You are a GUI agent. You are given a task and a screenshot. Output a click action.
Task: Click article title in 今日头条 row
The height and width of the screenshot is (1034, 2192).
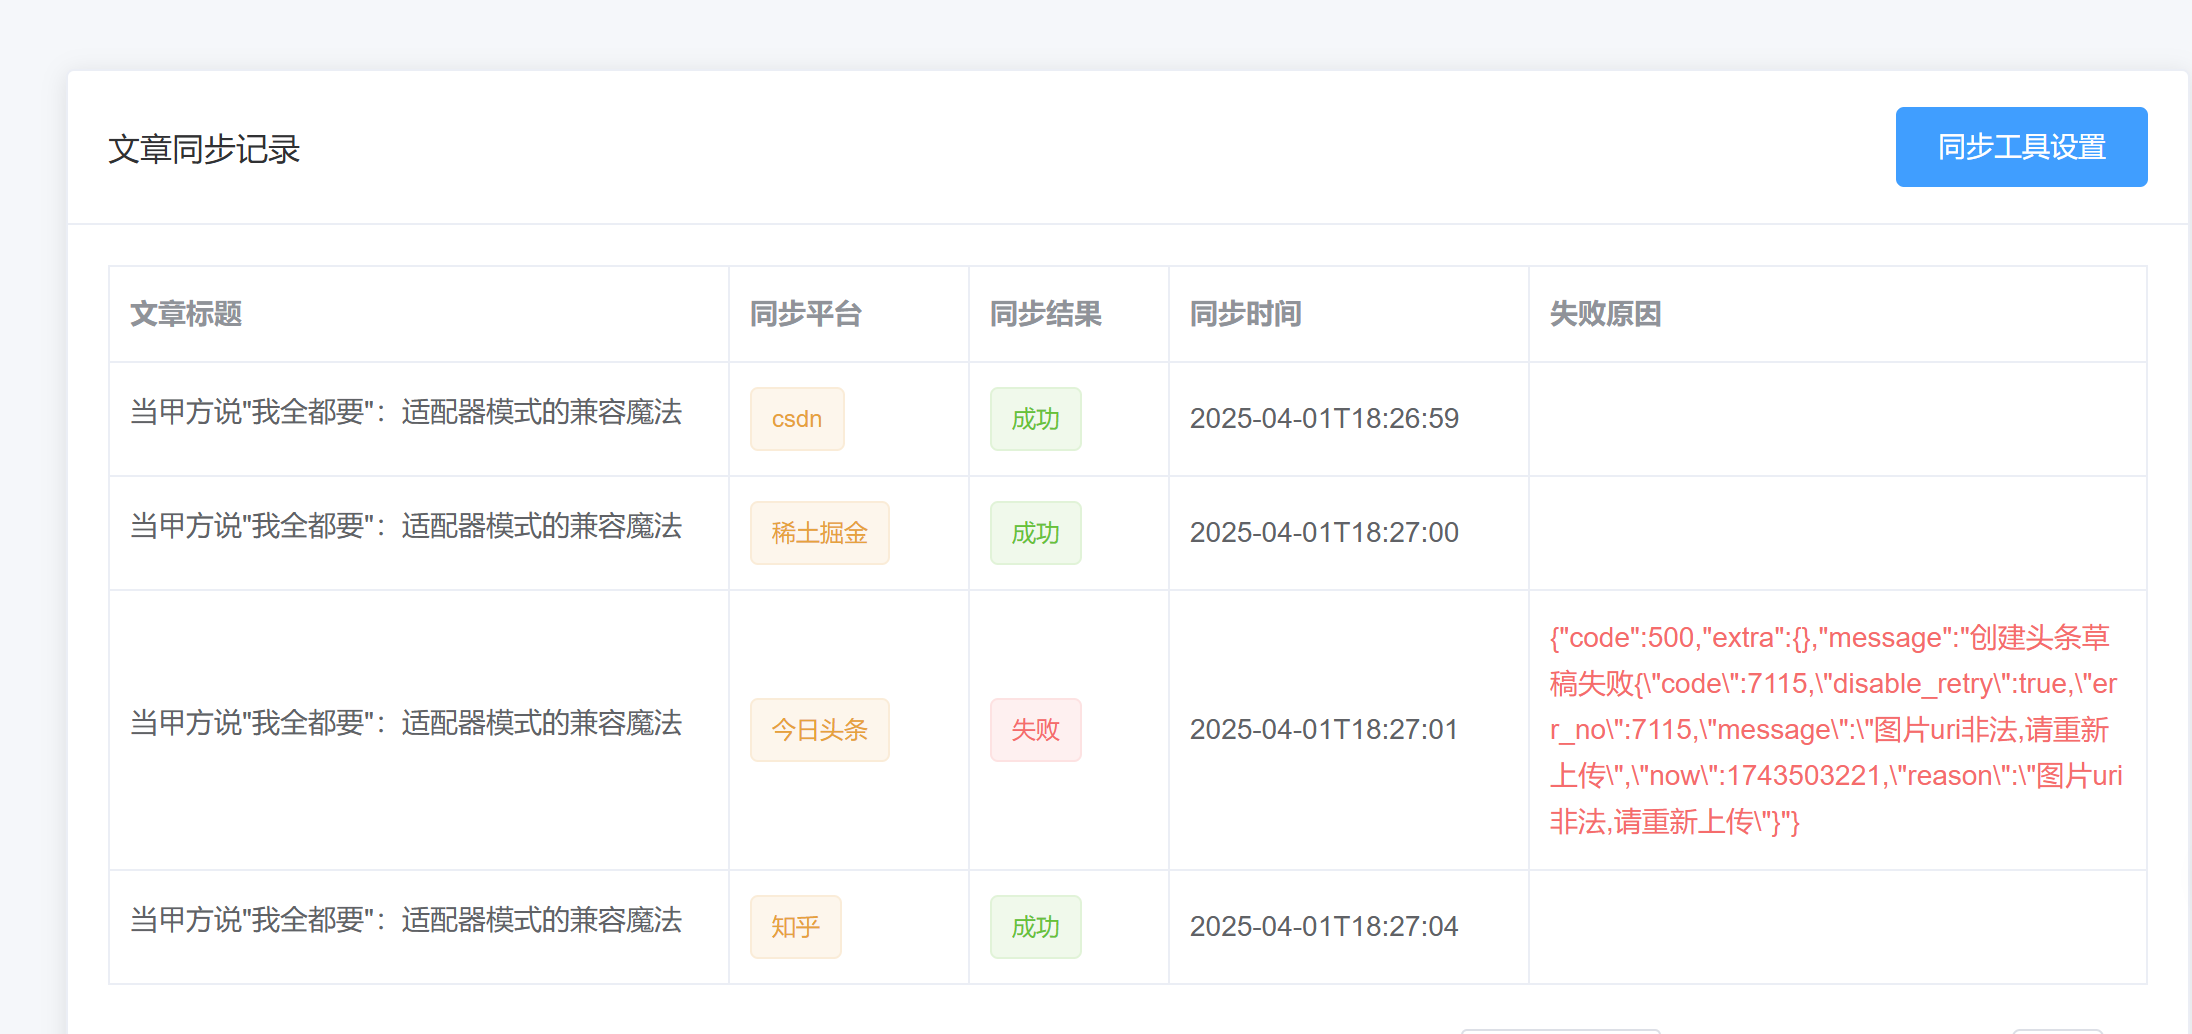(x=406, y=723)
